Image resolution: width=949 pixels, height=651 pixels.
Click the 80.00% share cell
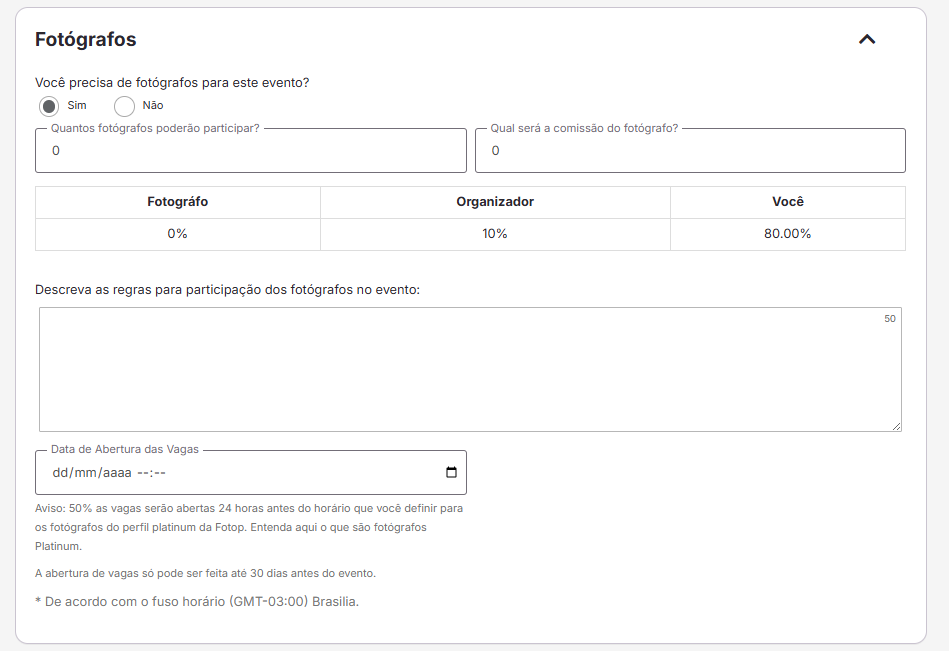(788, 234)
